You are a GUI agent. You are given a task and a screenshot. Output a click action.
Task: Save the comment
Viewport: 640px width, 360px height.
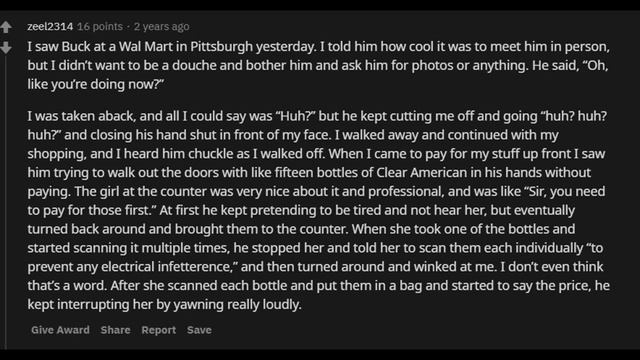coord(199,330)
